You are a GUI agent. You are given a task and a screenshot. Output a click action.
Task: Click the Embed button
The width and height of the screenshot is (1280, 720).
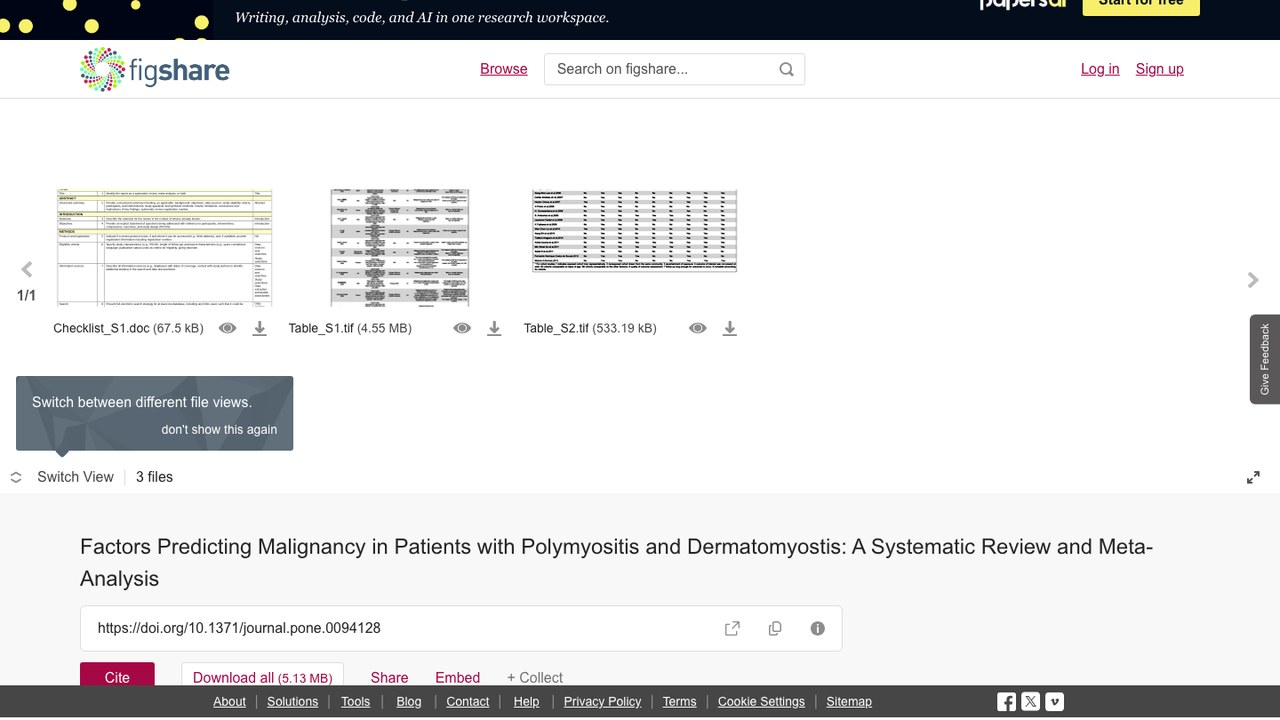pos(458,677)
